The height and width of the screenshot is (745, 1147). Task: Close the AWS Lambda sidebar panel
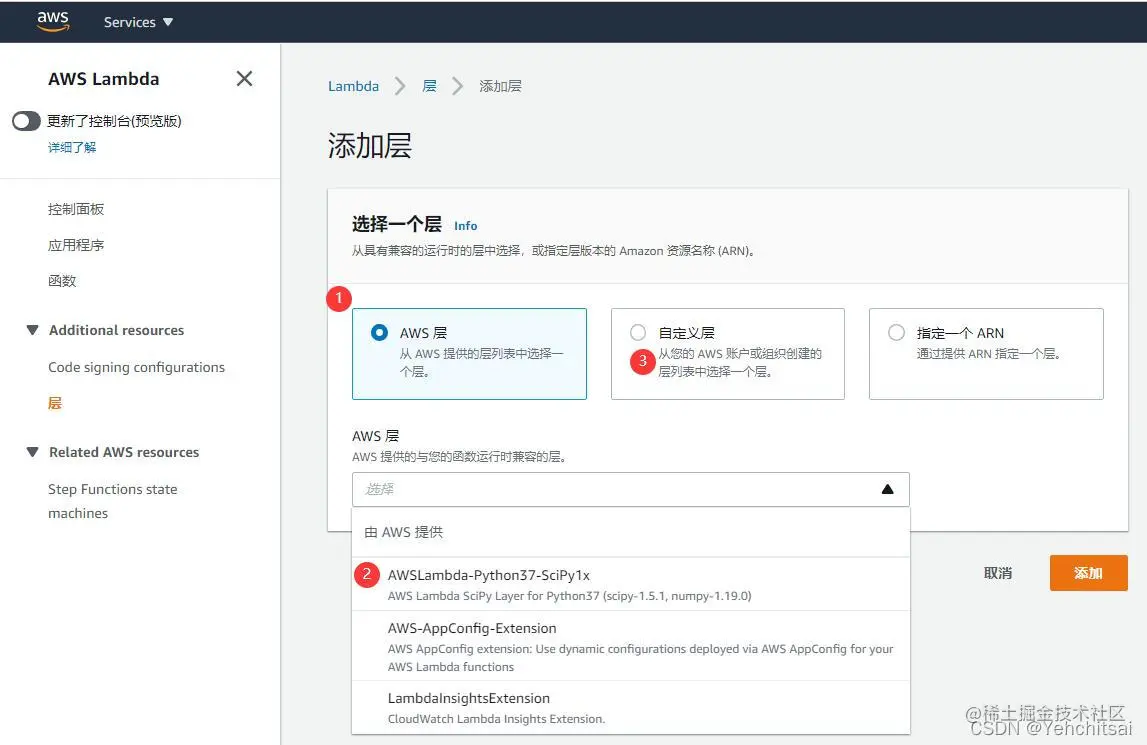[x=244, y=79]
